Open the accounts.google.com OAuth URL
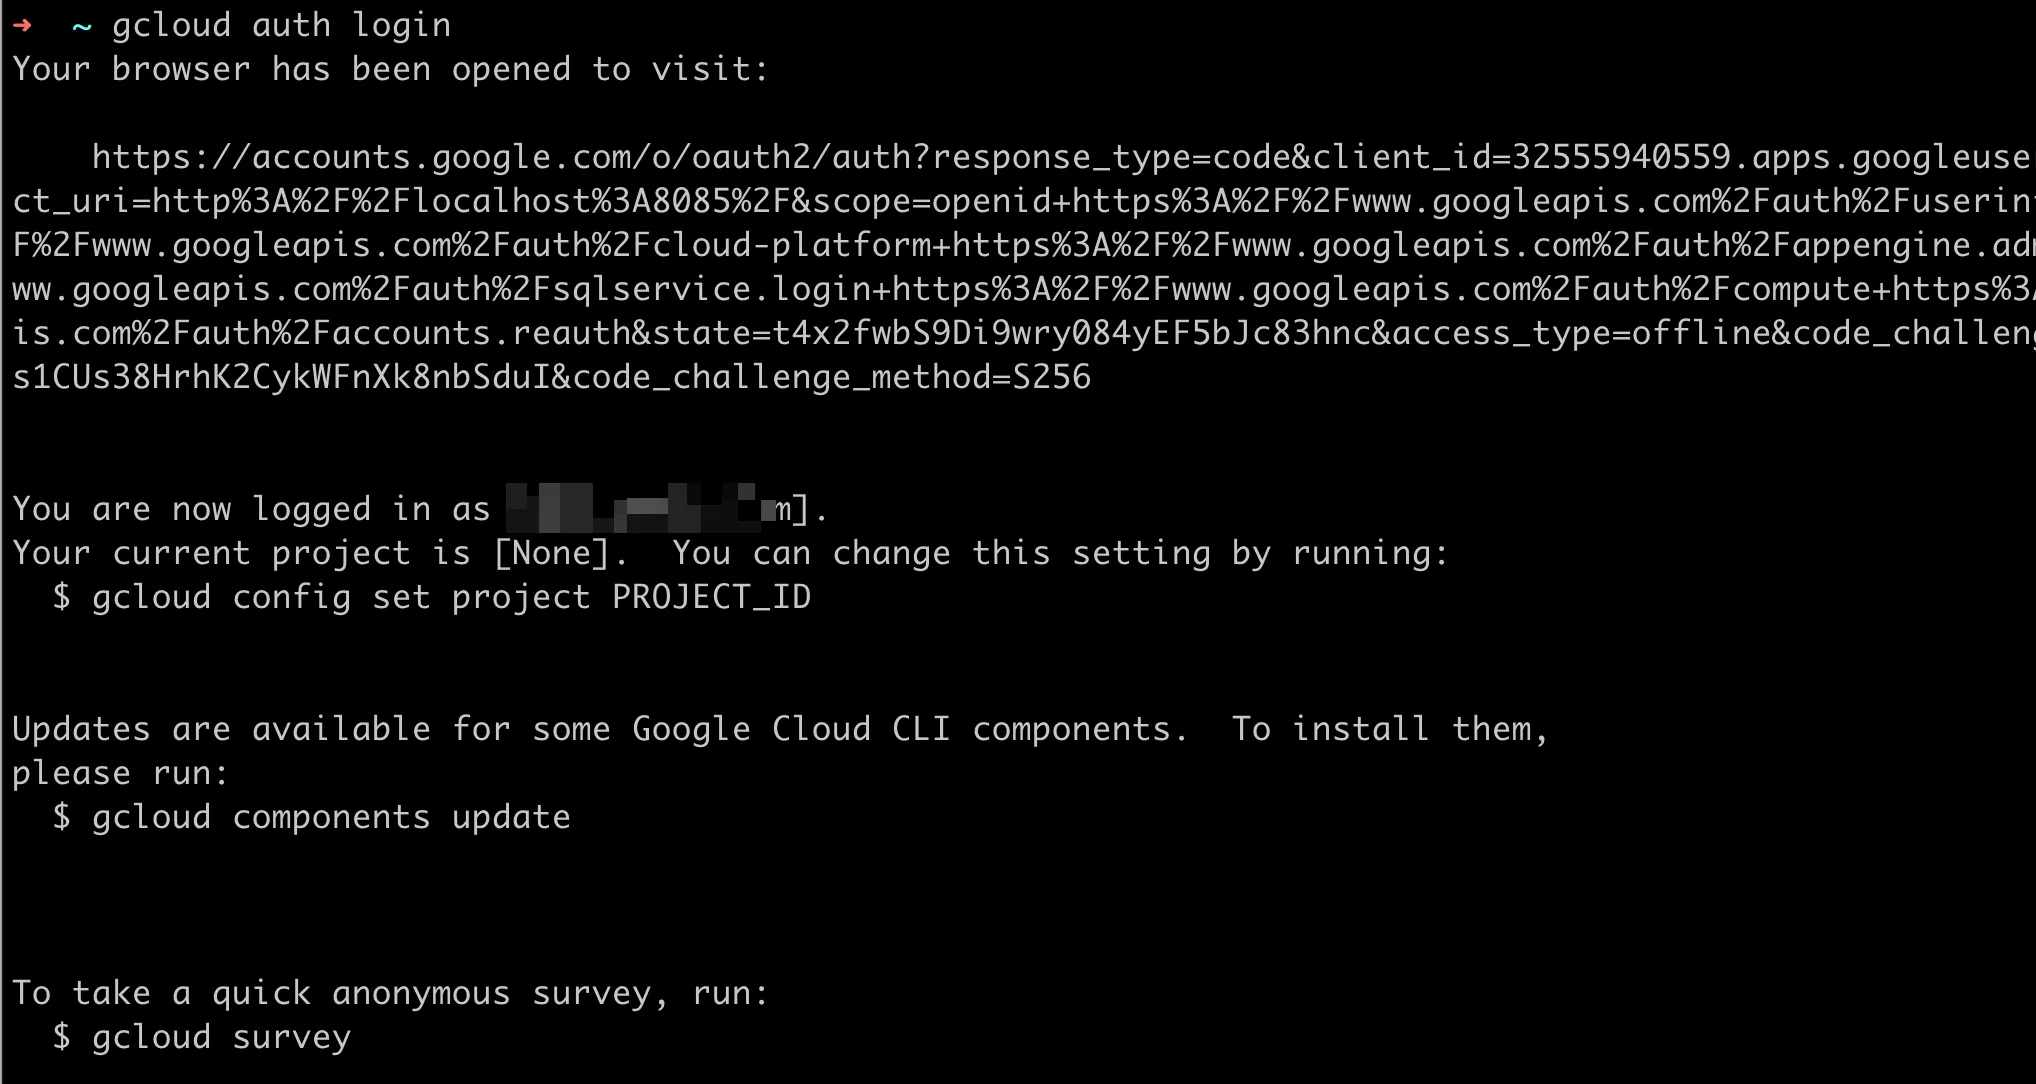 point(500,157)
